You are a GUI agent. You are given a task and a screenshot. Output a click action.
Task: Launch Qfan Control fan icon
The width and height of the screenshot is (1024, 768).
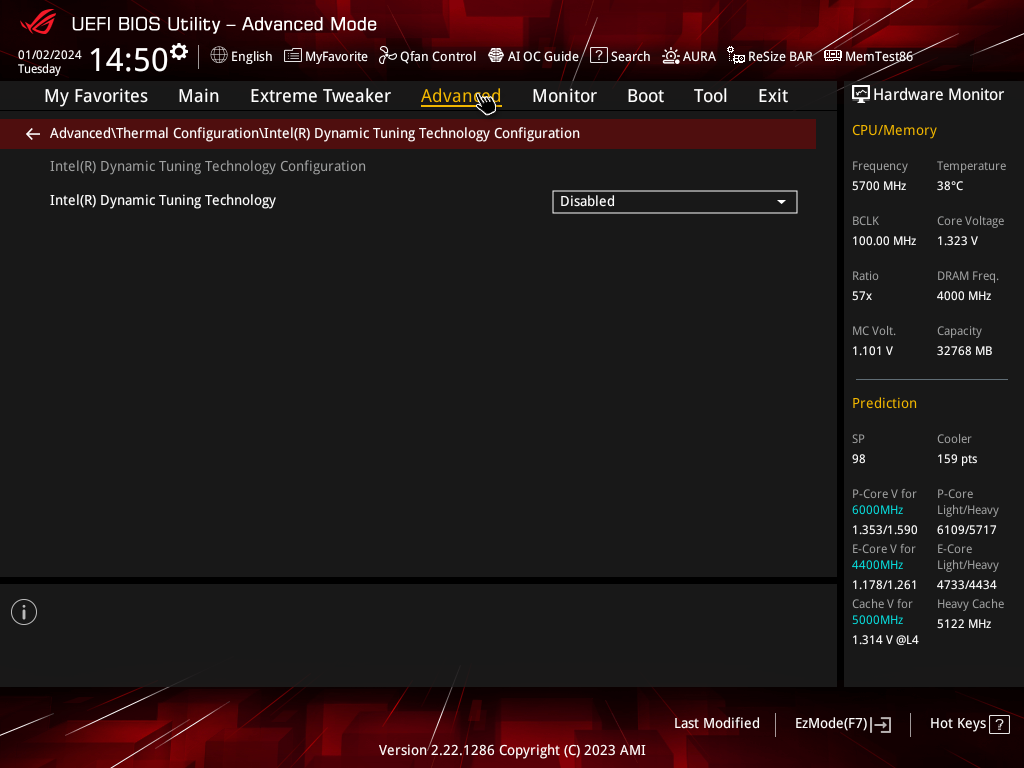[x=388, y=56]
